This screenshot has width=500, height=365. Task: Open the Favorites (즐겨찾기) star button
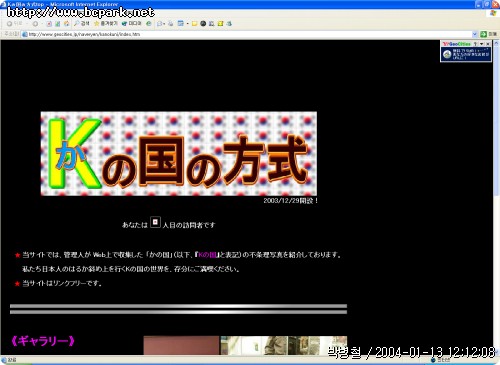[x=106, y=24]
